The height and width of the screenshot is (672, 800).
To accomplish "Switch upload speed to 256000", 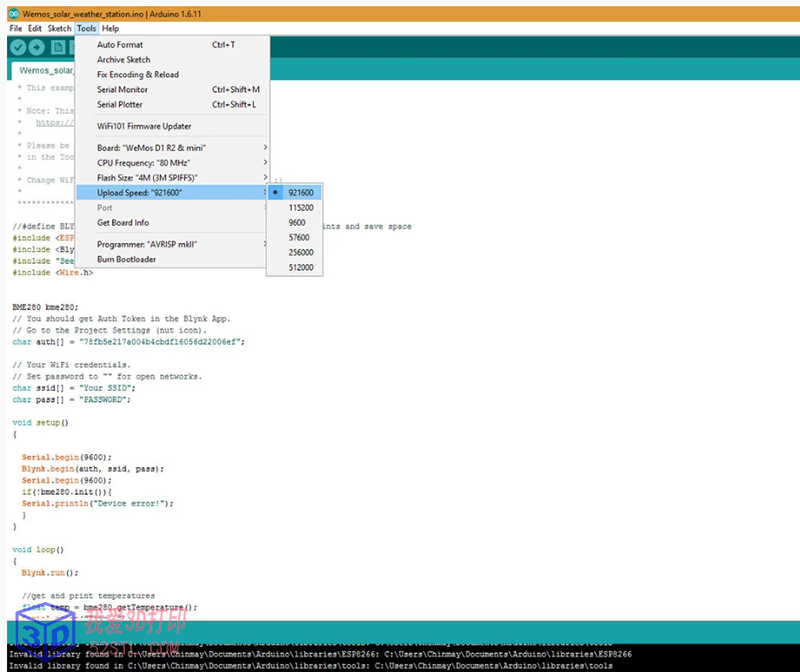I will click(295, 252).
